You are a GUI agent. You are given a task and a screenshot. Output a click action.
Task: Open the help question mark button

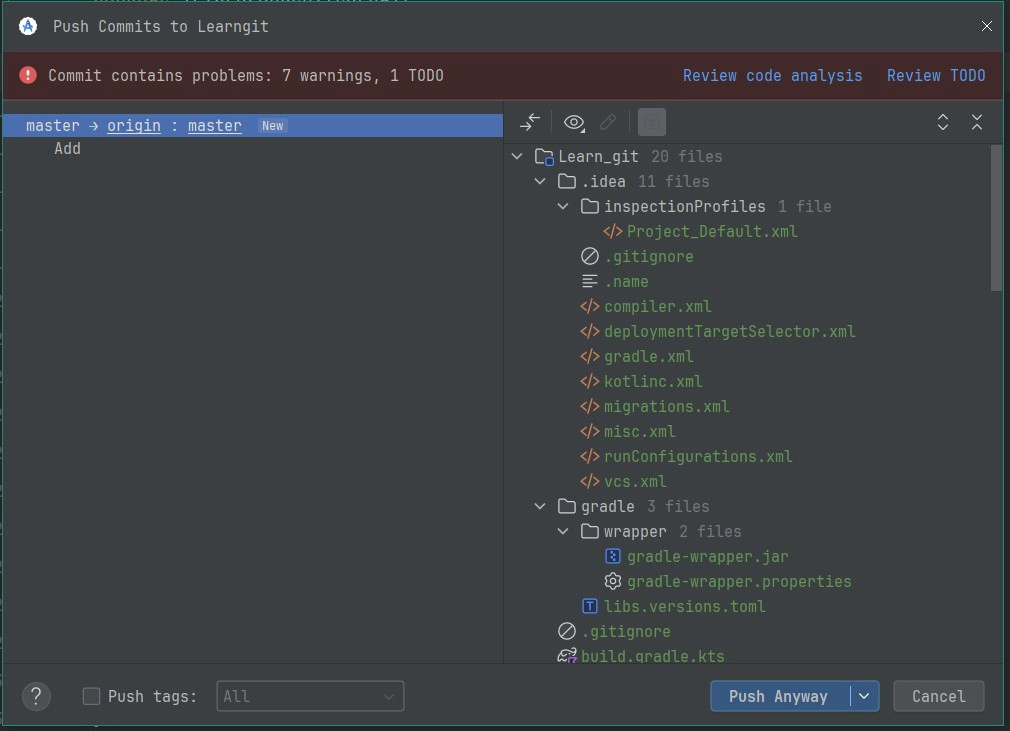click(36, 697)
